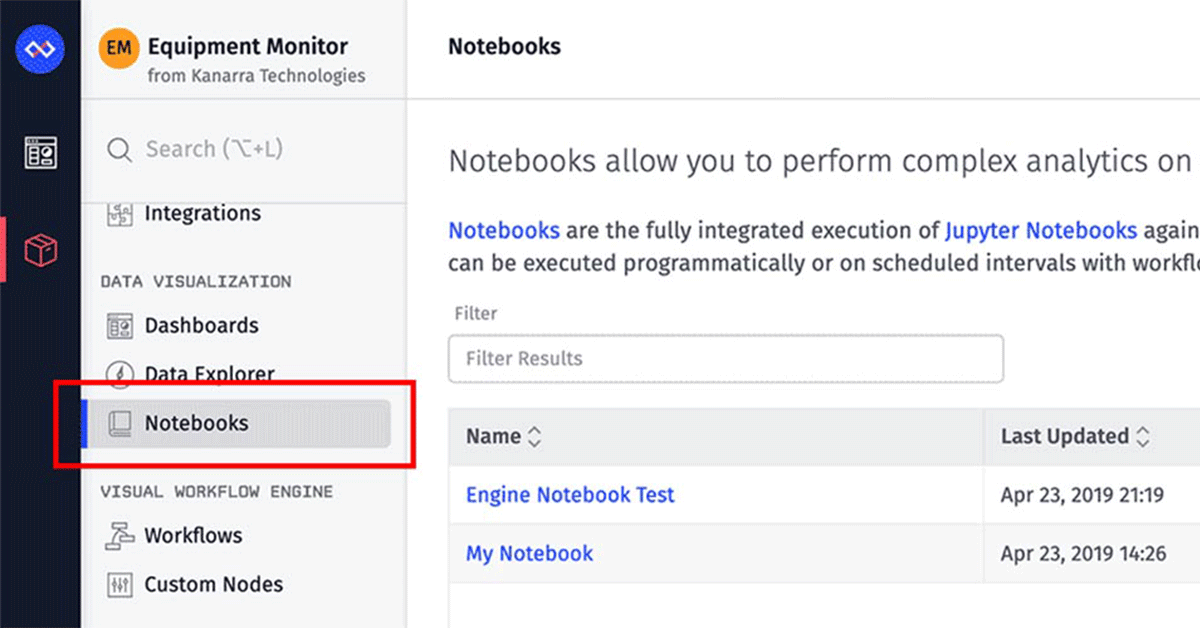Click the Dashboards sidebar icon
This screenshot has width=1200, height=628.
pos(120,326)
